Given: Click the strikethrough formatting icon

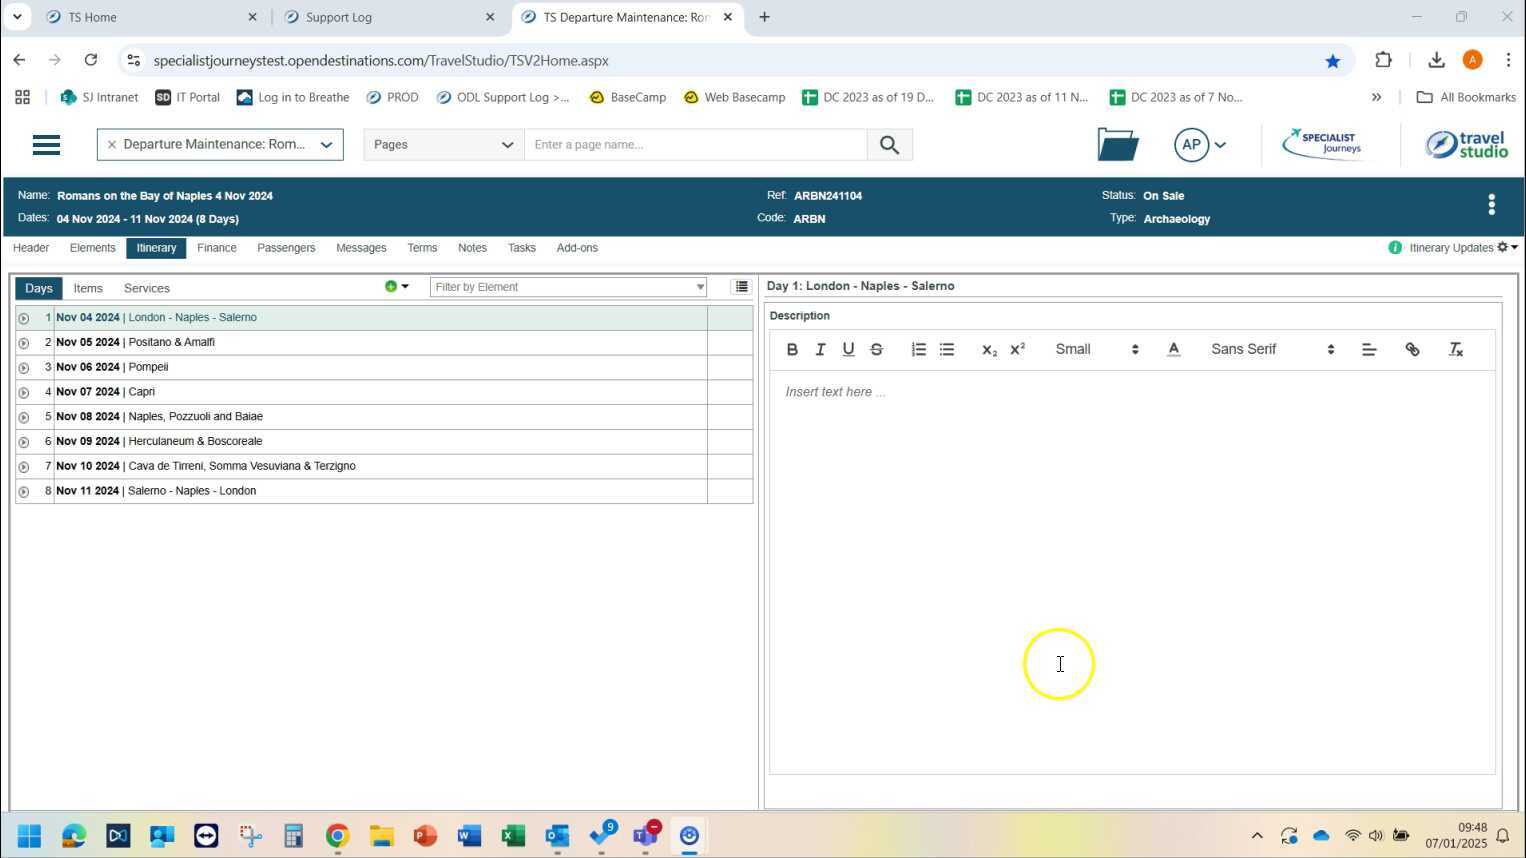Looking at the screenshot, I should tap(876, 350).
